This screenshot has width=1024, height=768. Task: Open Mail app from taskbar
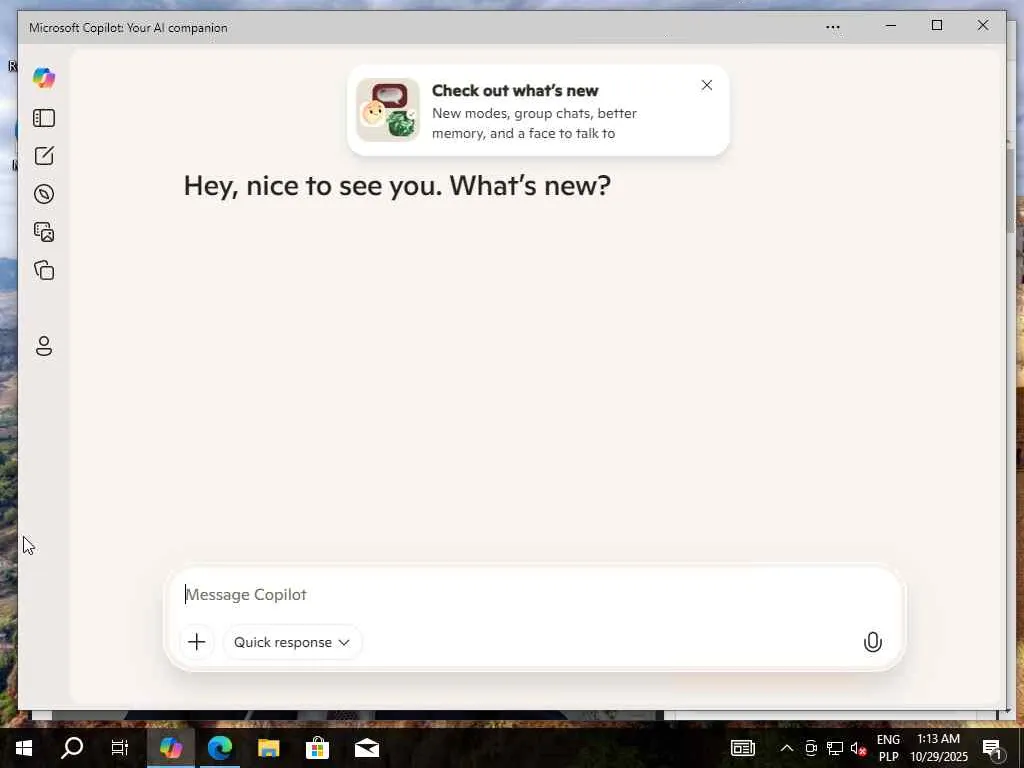click(x=367, y=748)
